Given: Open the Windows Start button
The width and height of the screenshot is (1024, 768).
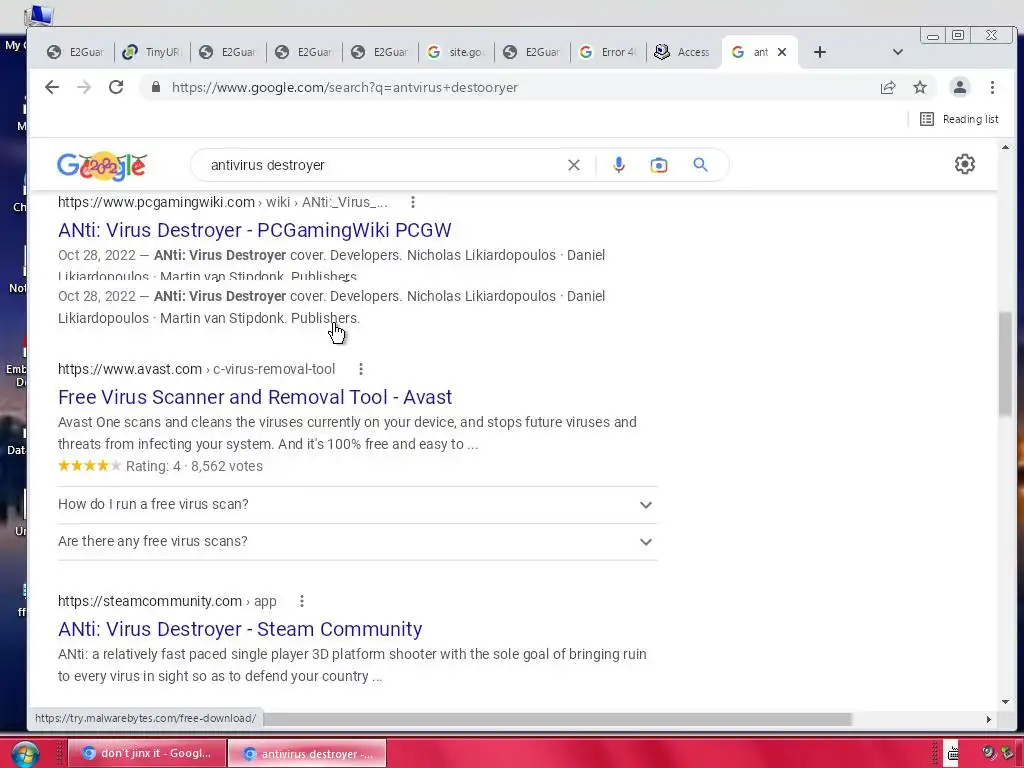Looking at the screenshot, I should click(25, 754).
